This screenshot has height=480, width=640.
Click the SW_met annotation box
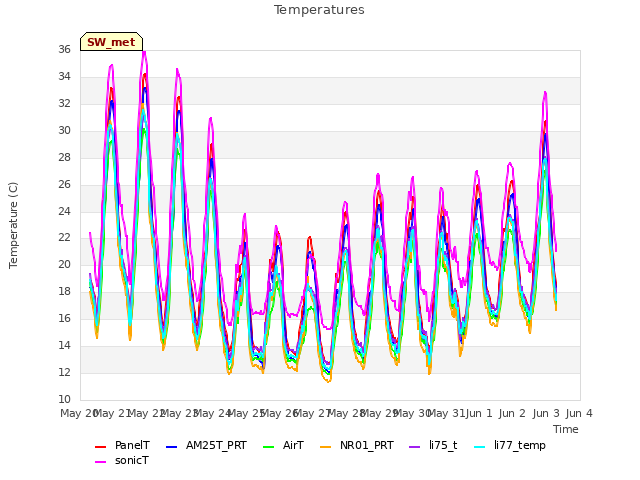pyautogui.click(x=111, y=42)
